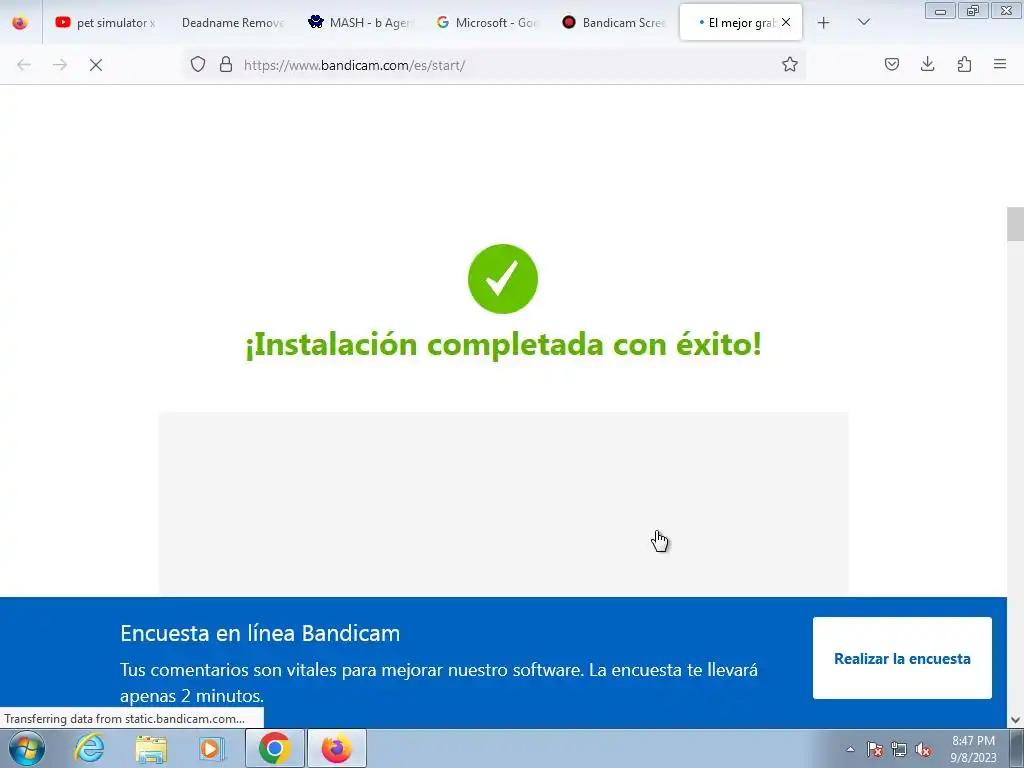Open the Windows Start orb

pyautogui.click(x=27, y=748)
